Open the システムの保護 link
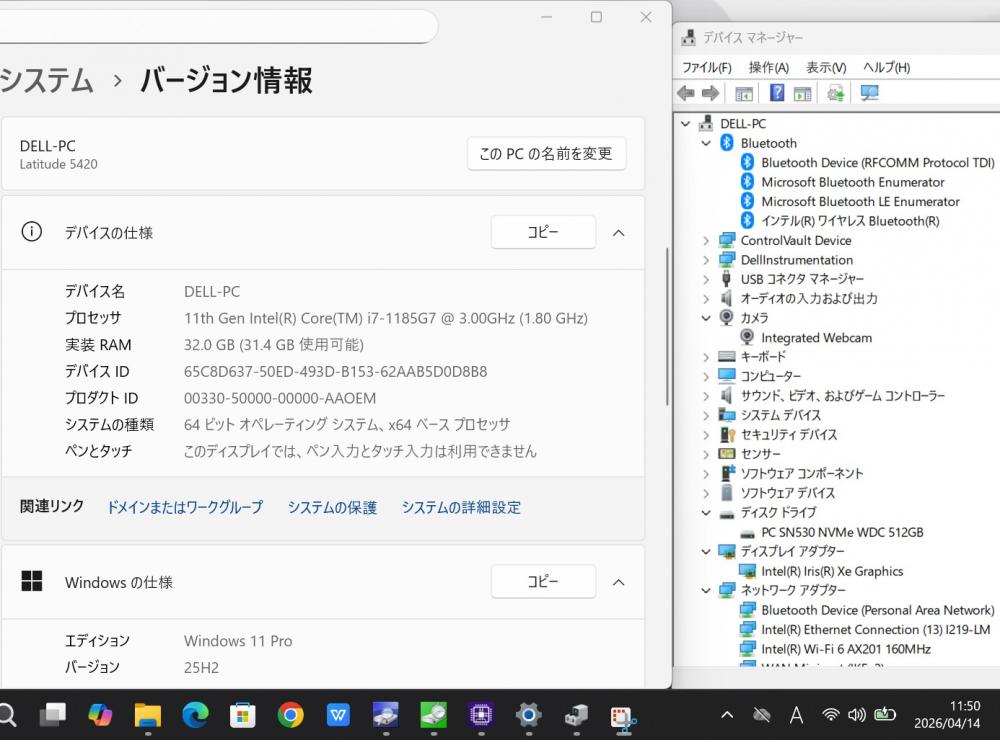This screenshot has width=1000, height=740. (332, 507)
